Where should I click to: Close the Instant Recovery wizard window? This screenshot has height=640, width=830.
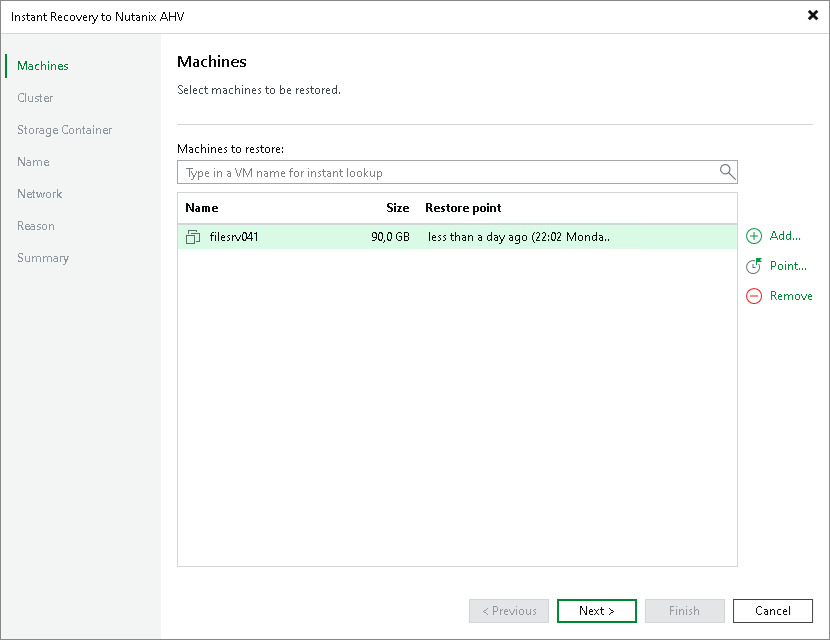point(813,15)
